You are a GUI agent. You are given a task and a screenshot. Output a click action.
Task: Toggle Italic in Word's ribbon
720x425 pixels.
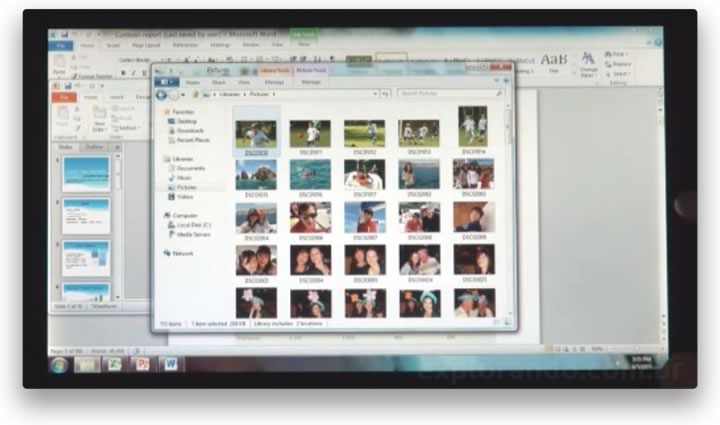point(133,73)
